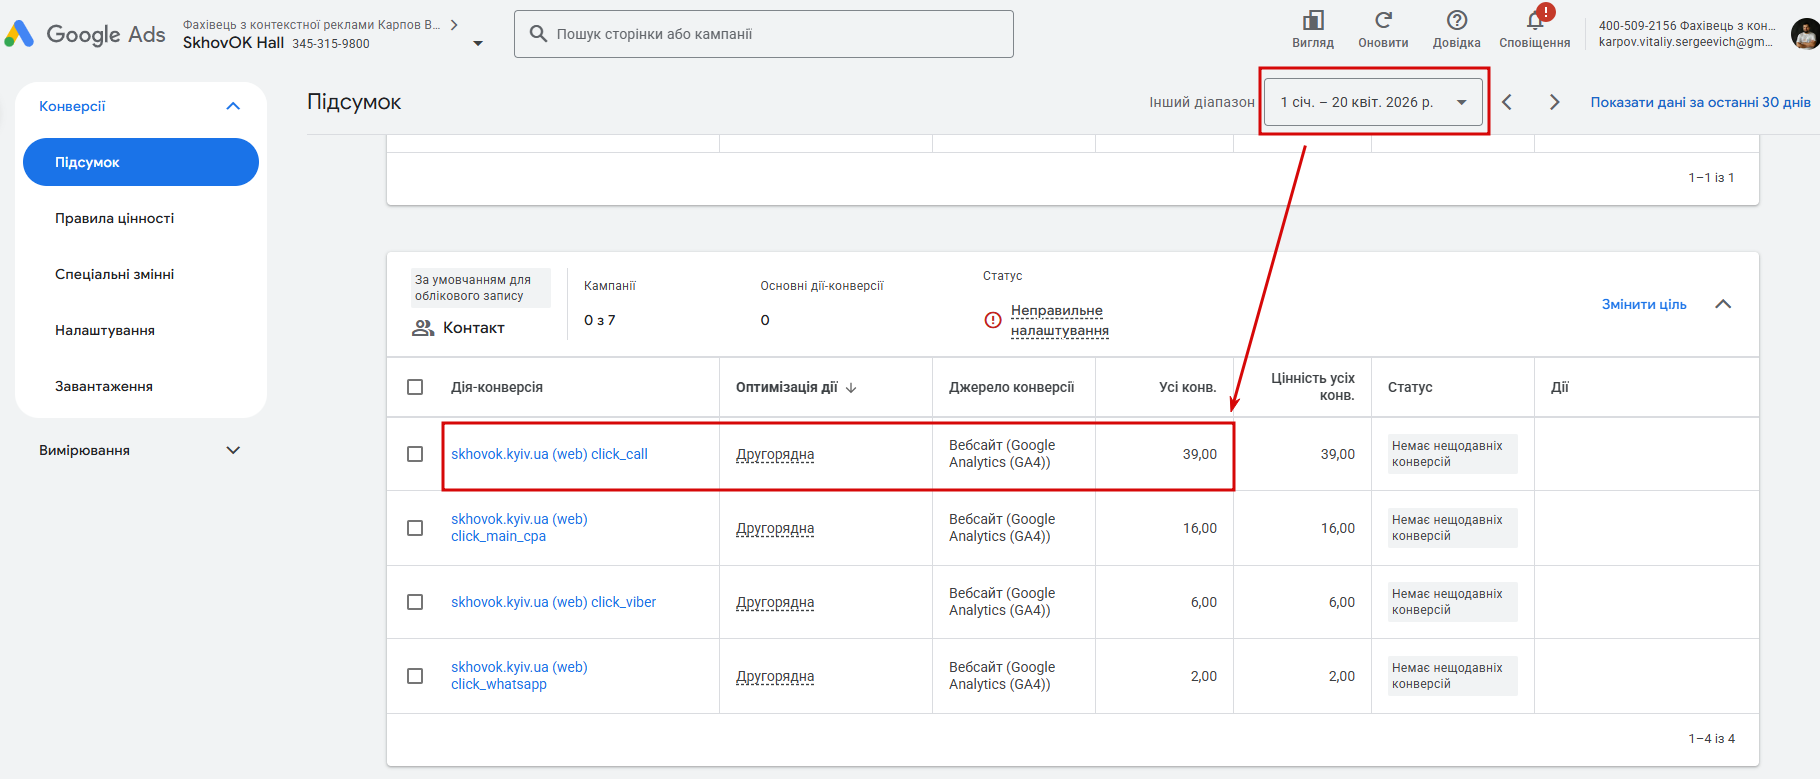The width and height of the screenshot is (1820, 779).
Task: Open the Вигляд (Appearance) icon
Action: [1312, 21]
